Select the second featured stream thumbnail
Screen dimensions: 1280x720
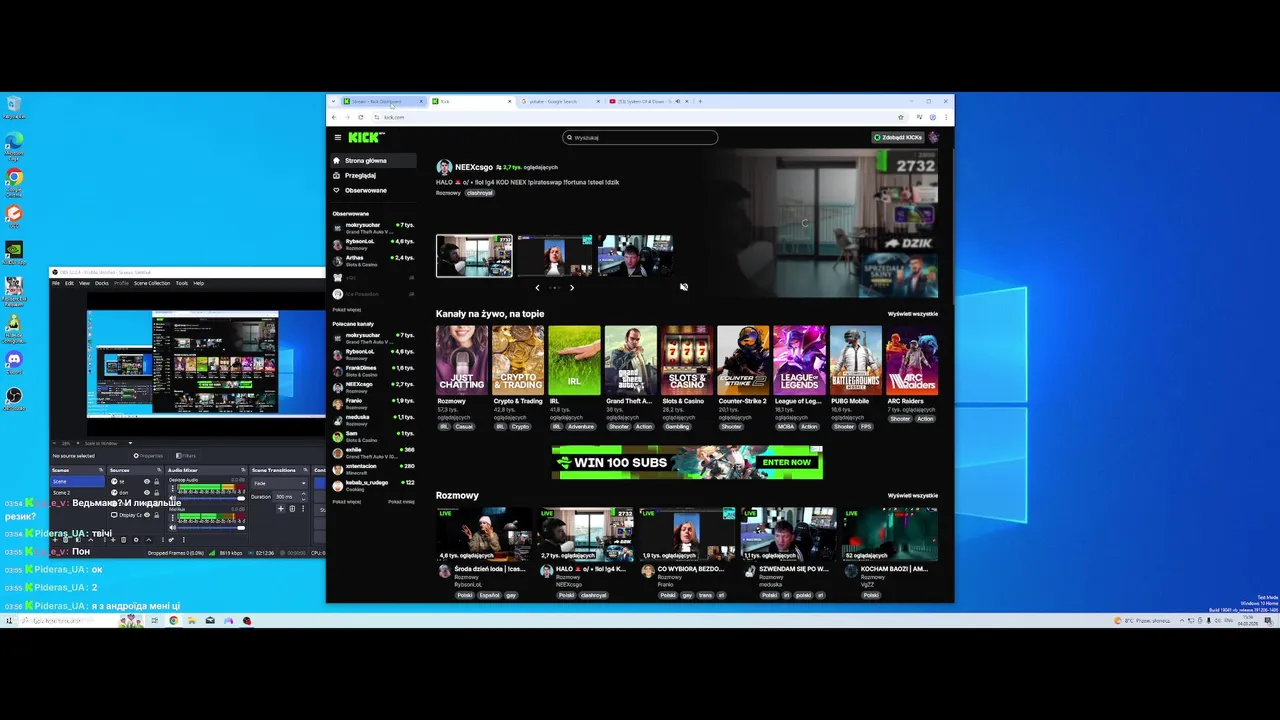tap(554, 256)
